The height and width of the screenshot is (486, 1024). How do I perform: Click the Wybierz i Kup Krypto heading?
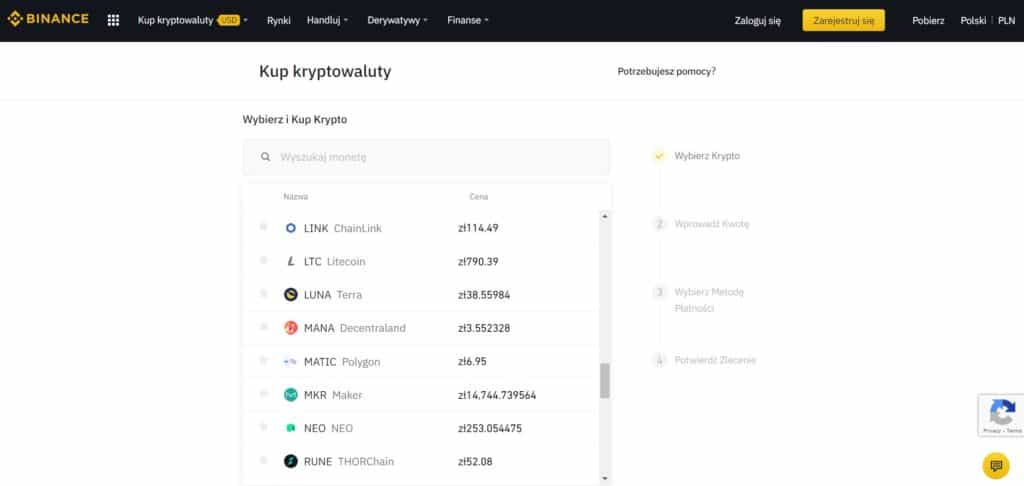(x=295, y=120)
